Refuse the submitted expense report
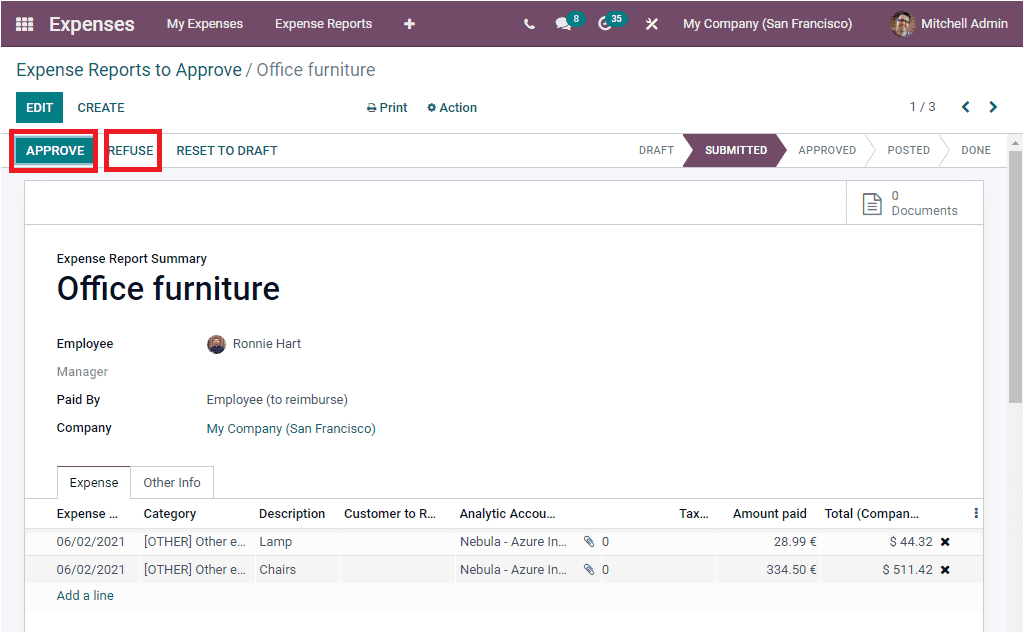The width and height of the screenshot is (1024, 633). (131, 150)
